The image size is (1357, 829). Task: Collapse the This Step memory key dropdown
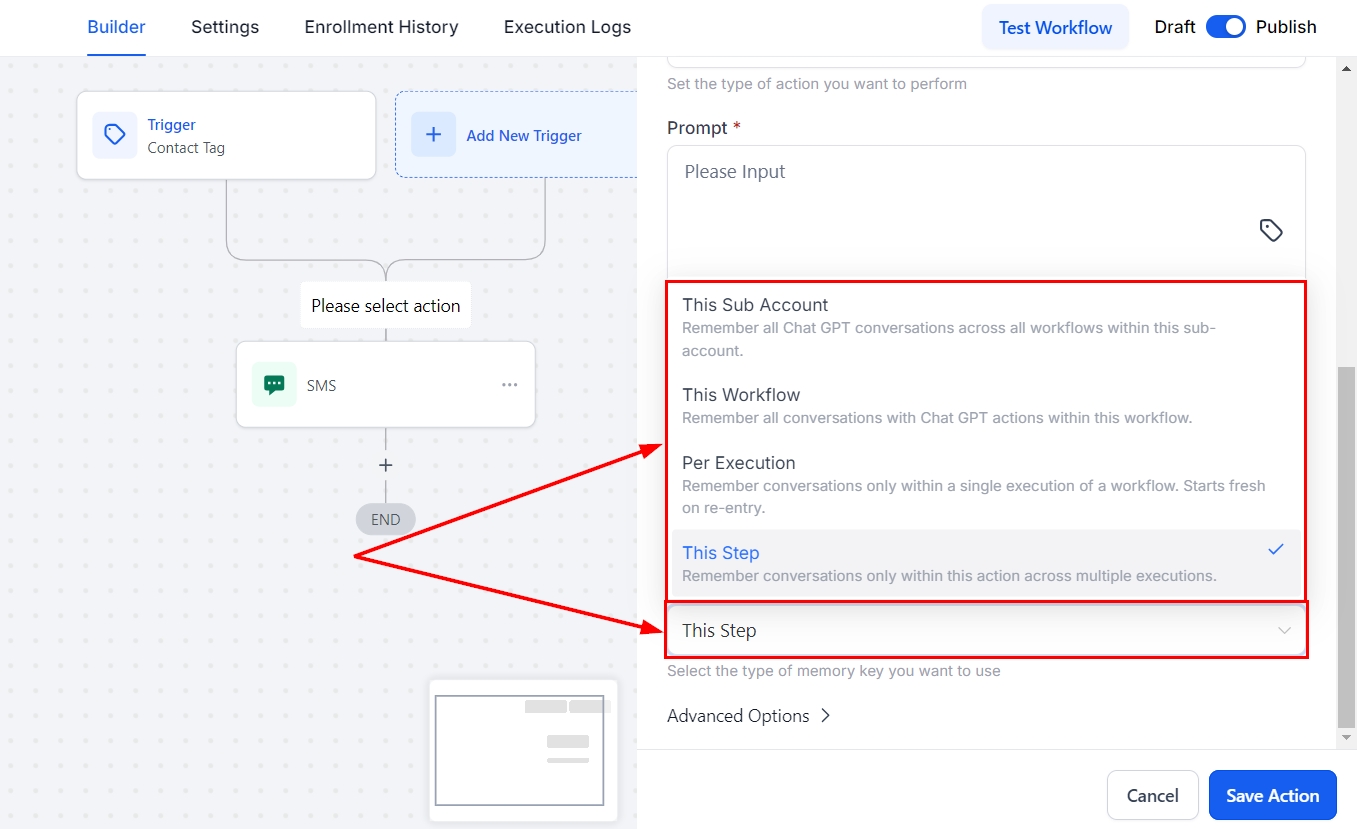pyautogui.click(x=1284, y=631)
